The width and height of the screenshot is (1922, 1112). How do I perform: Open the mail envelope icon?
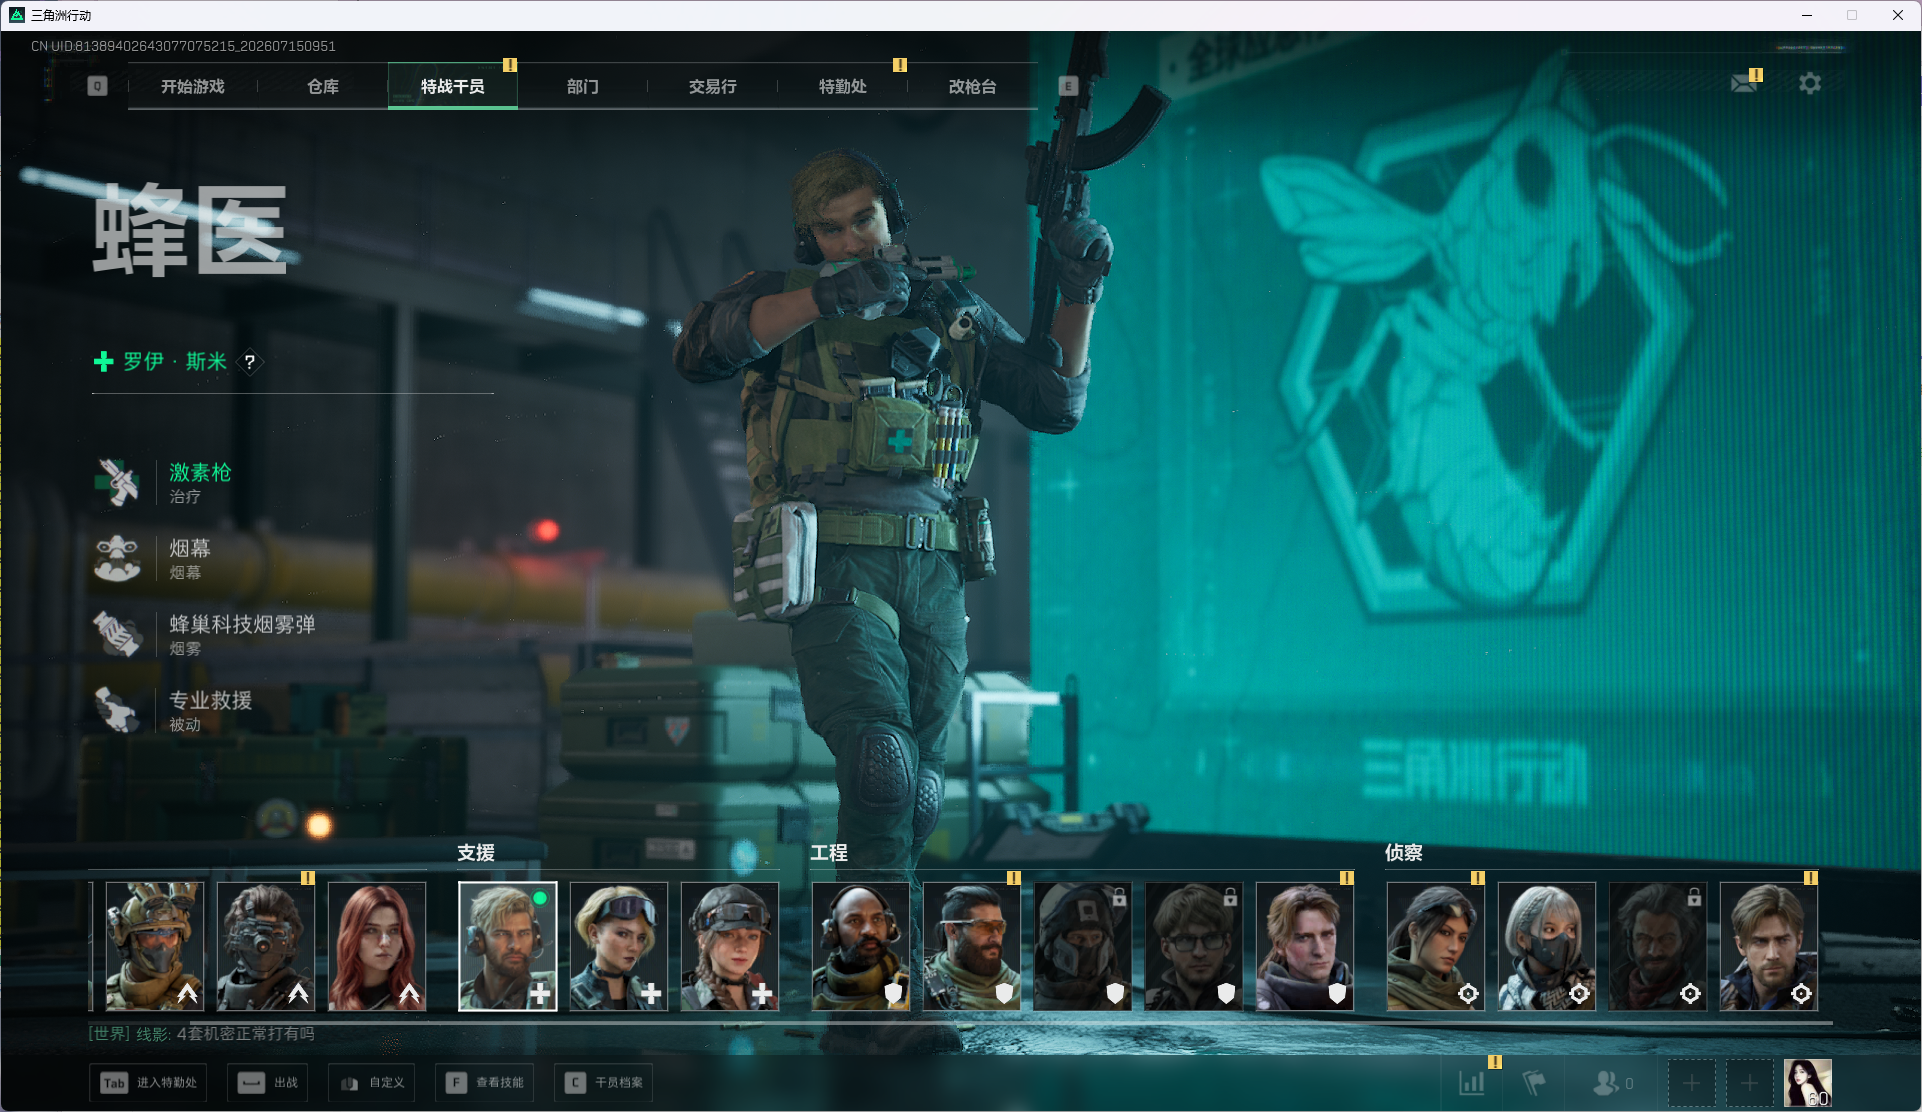1744,83
